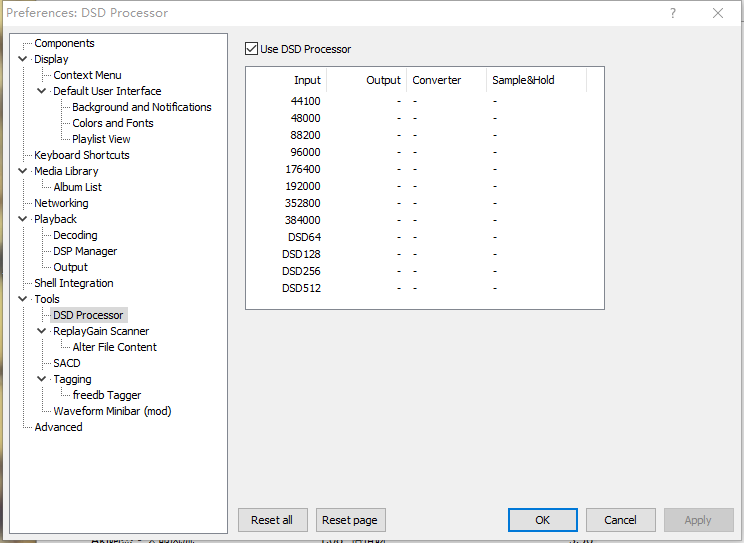Uncheck the Use DSD Processor checkbox
The height and width of the screenshot is (543, 744).
point(252,49)
